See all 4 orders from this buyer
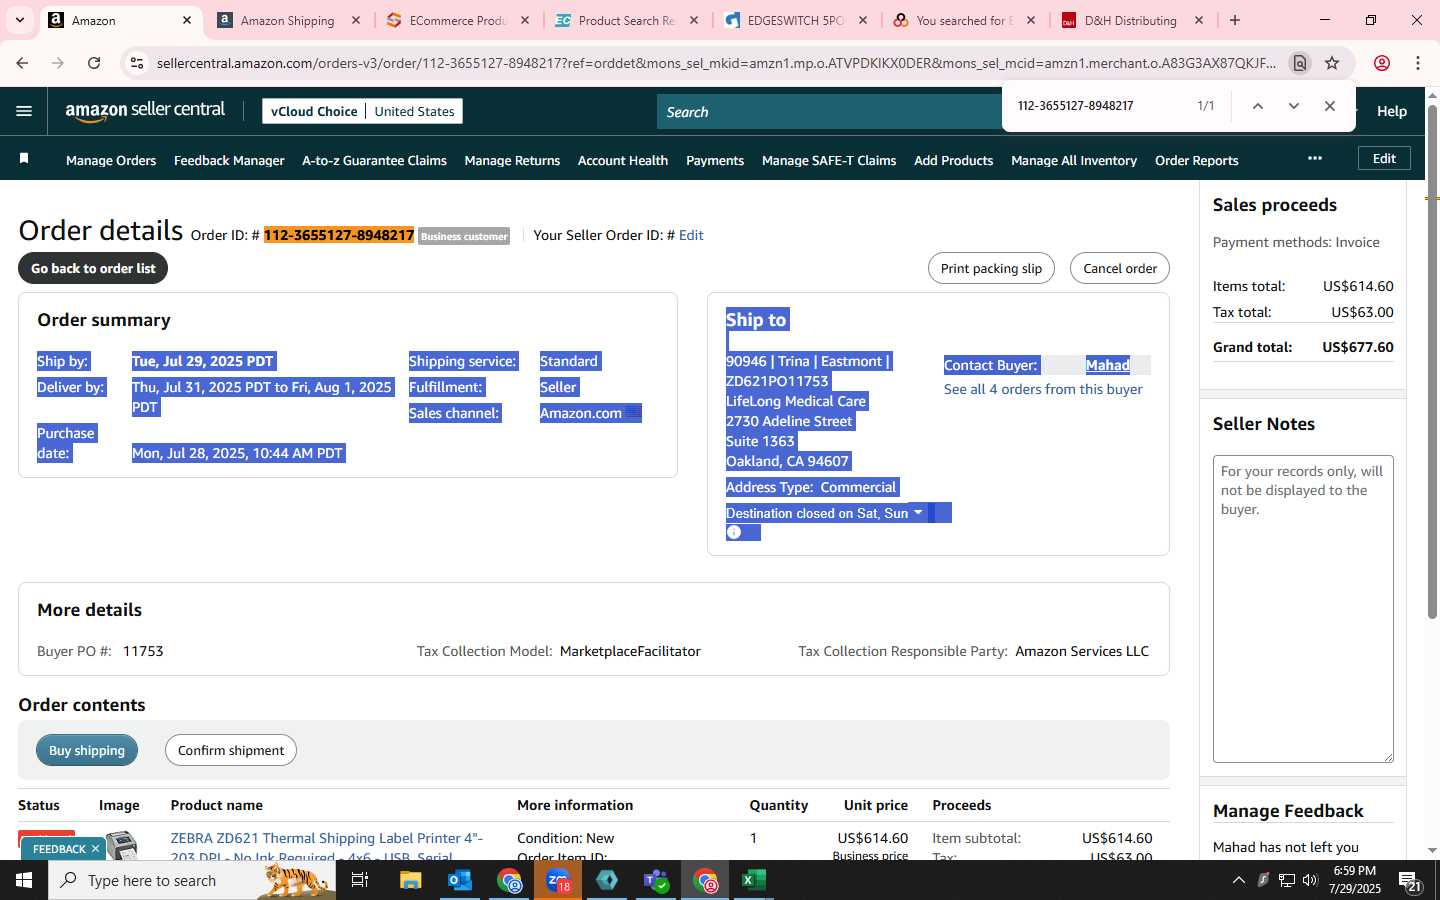This screenshot has width=1440, height=900. coord(1043,389)
